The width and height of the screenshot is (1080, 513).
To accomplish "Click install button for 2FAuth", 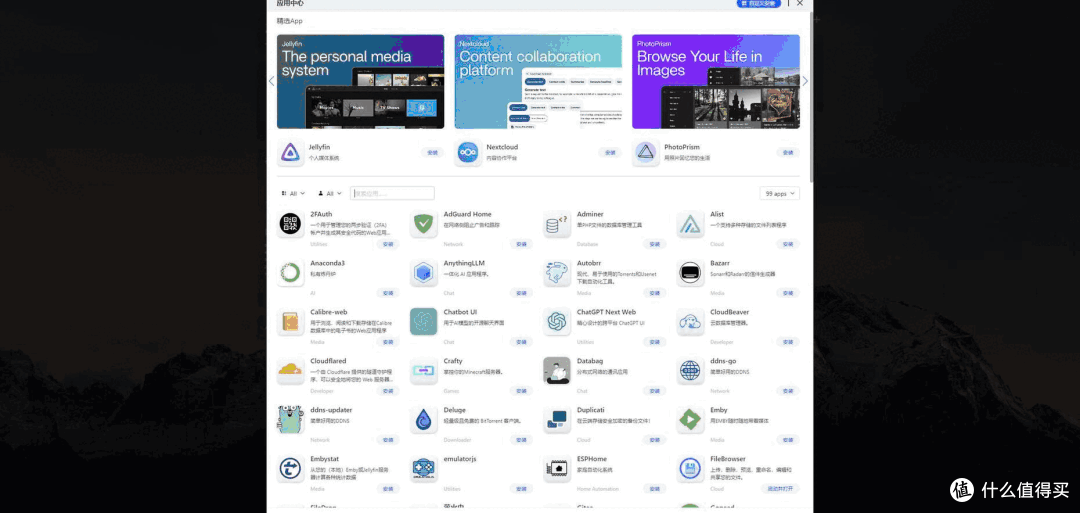I will click(388, 244).
